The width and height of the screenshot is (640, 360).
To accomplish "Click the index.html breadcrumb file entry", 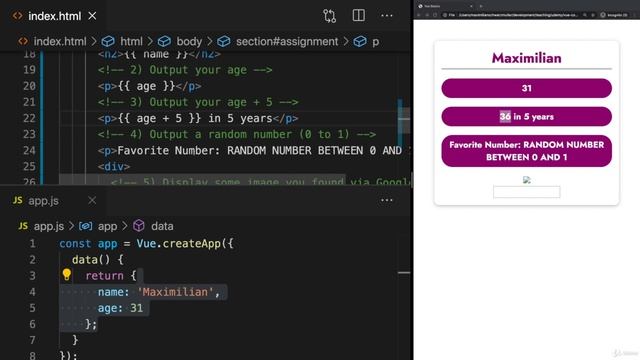I will (x=60, y=42).
